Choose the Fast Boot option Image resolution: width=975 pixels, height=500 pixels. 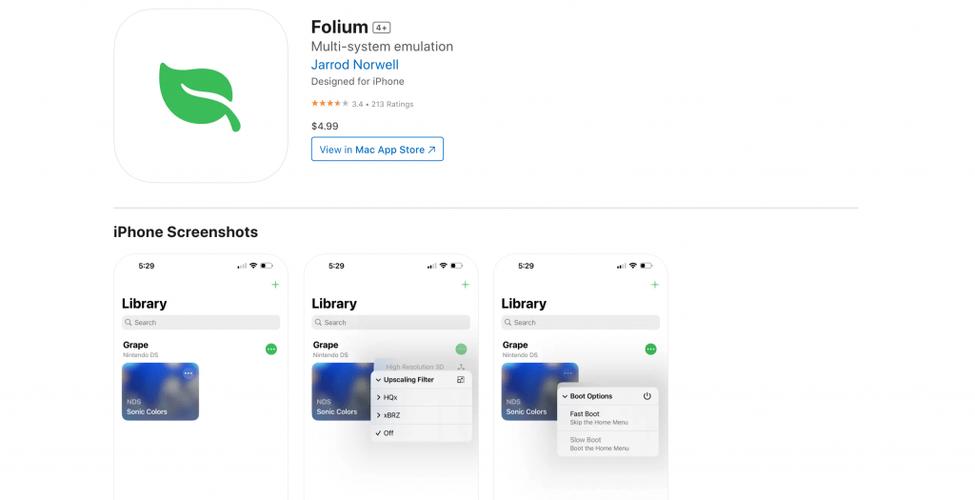click(x=608, y=418)
